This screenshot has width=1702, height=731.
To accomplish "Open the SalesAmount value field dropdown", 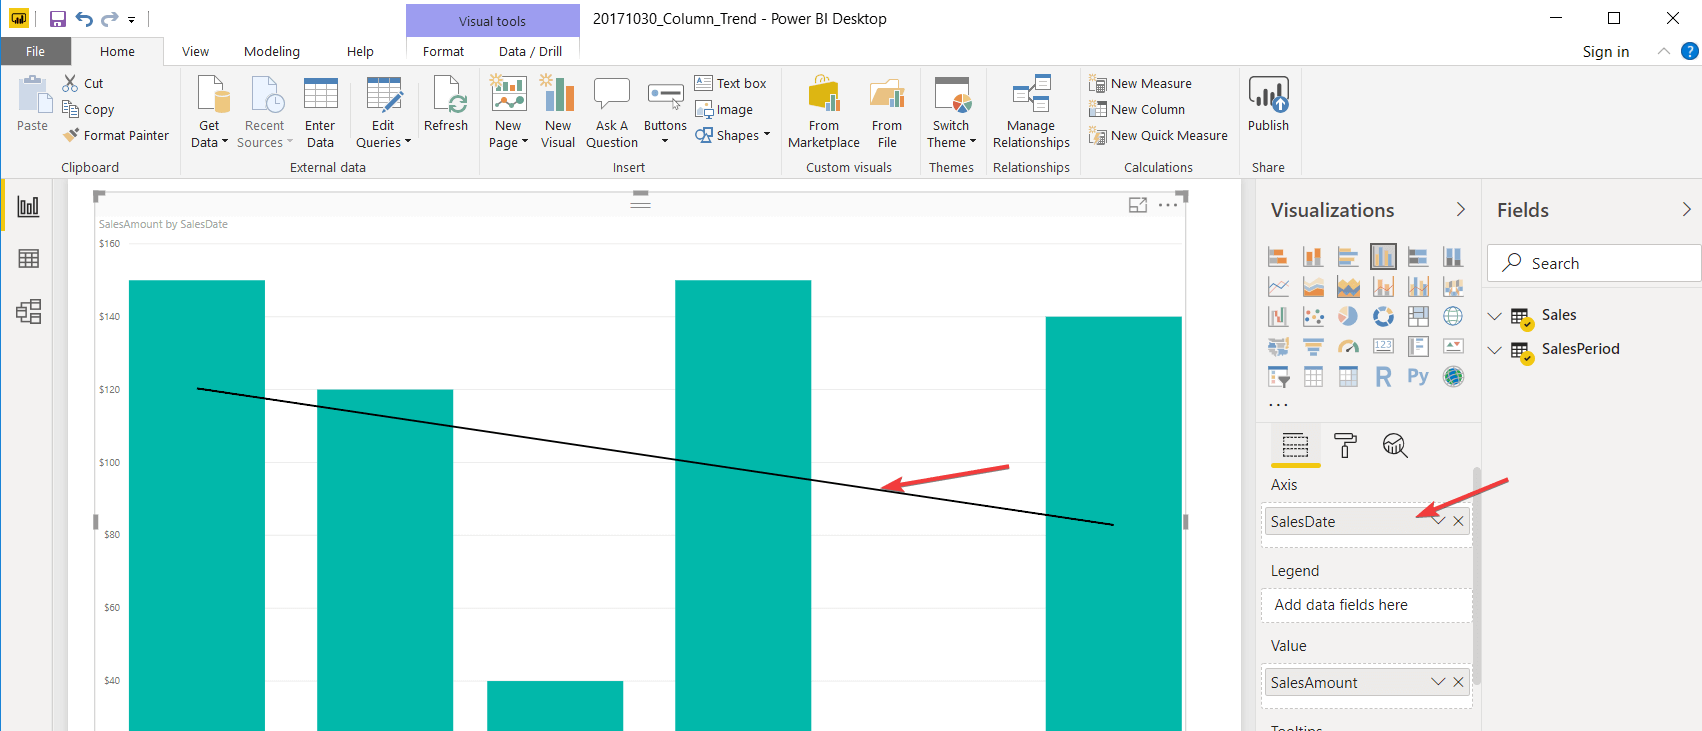I will 1438,682.
